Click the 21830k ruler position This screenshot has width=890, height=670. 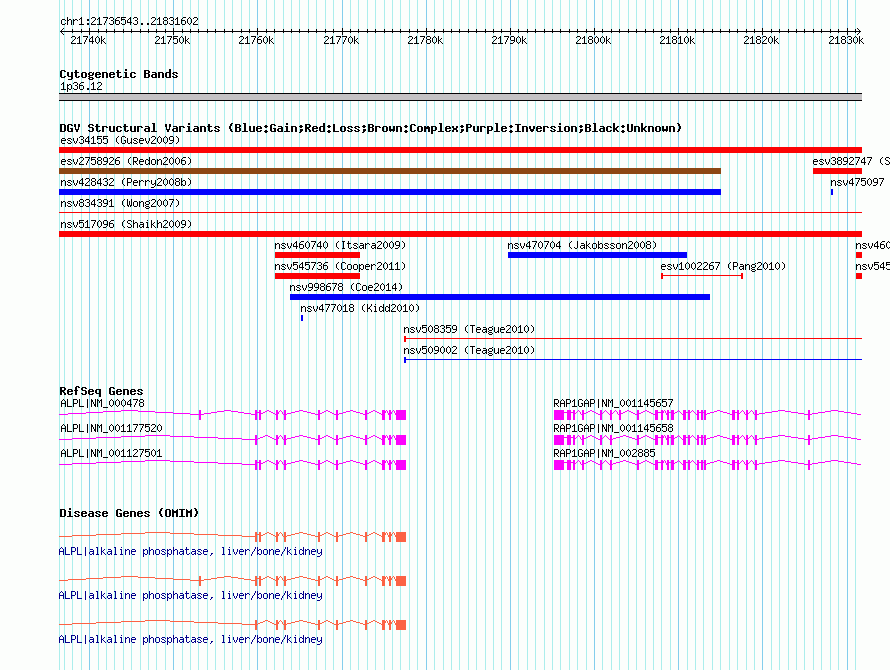(846, 40)
